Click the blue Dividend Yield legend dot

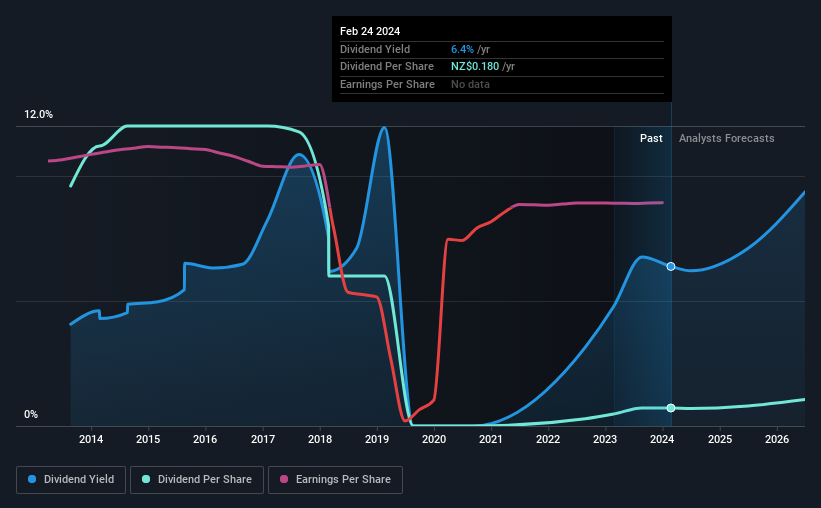click(32, 479)
